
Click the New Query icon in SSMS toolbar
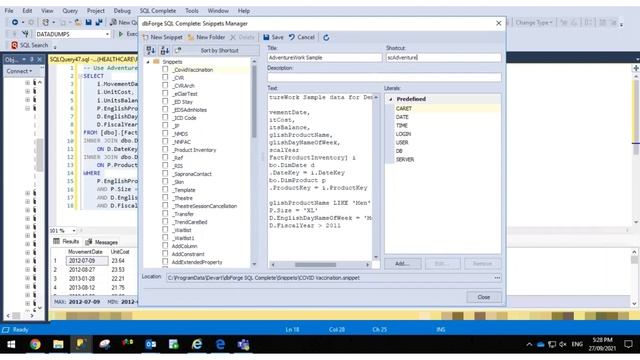click(113, 22)
